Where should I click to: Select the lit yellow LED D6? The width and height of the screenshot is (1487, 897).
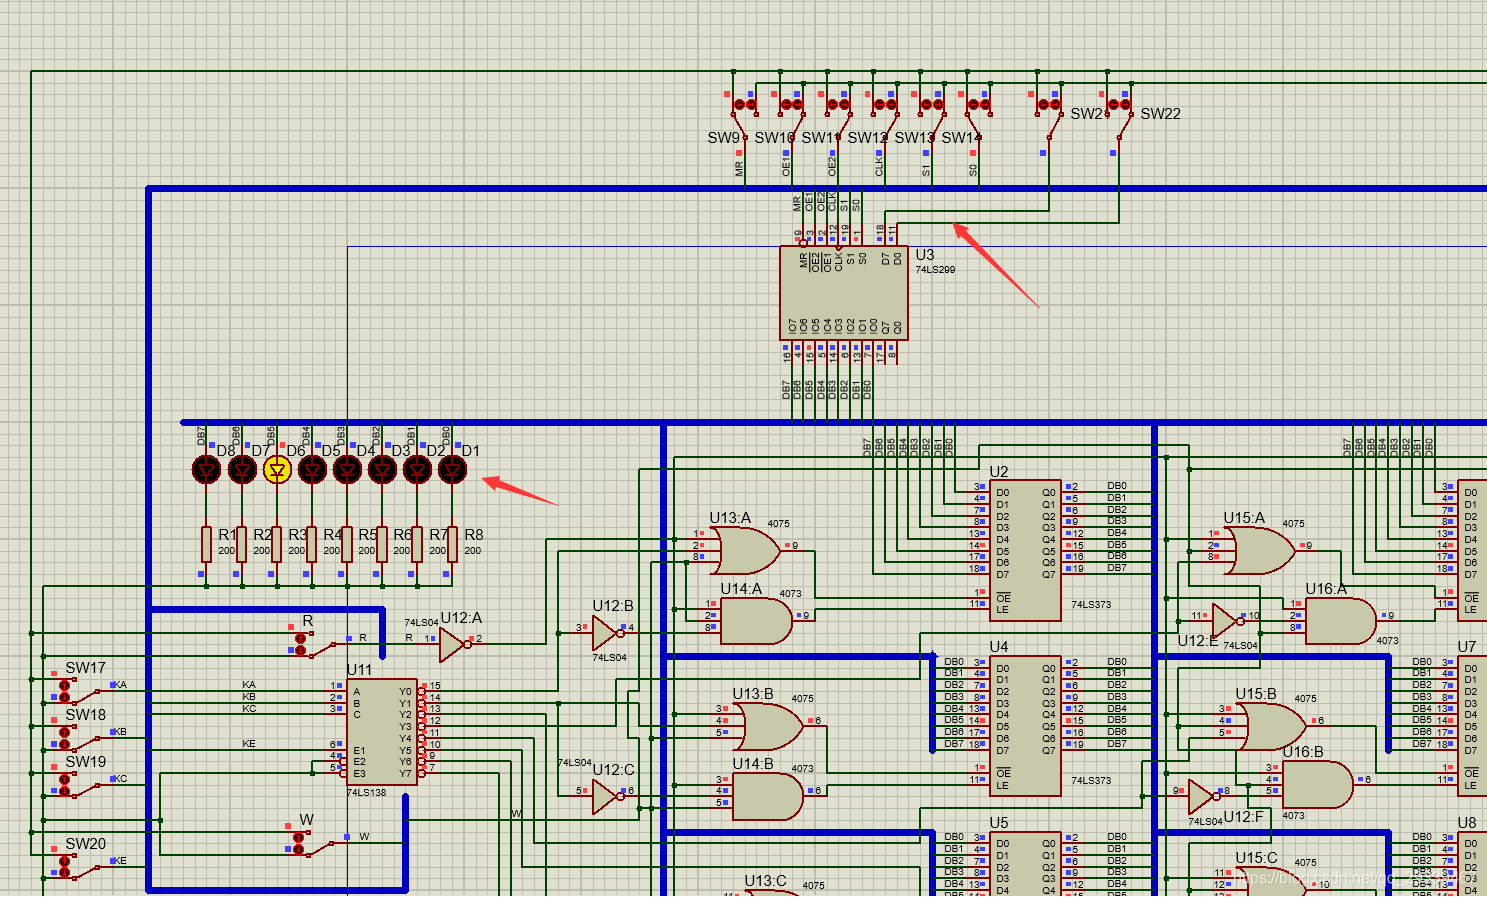click(x=277, y=469)
